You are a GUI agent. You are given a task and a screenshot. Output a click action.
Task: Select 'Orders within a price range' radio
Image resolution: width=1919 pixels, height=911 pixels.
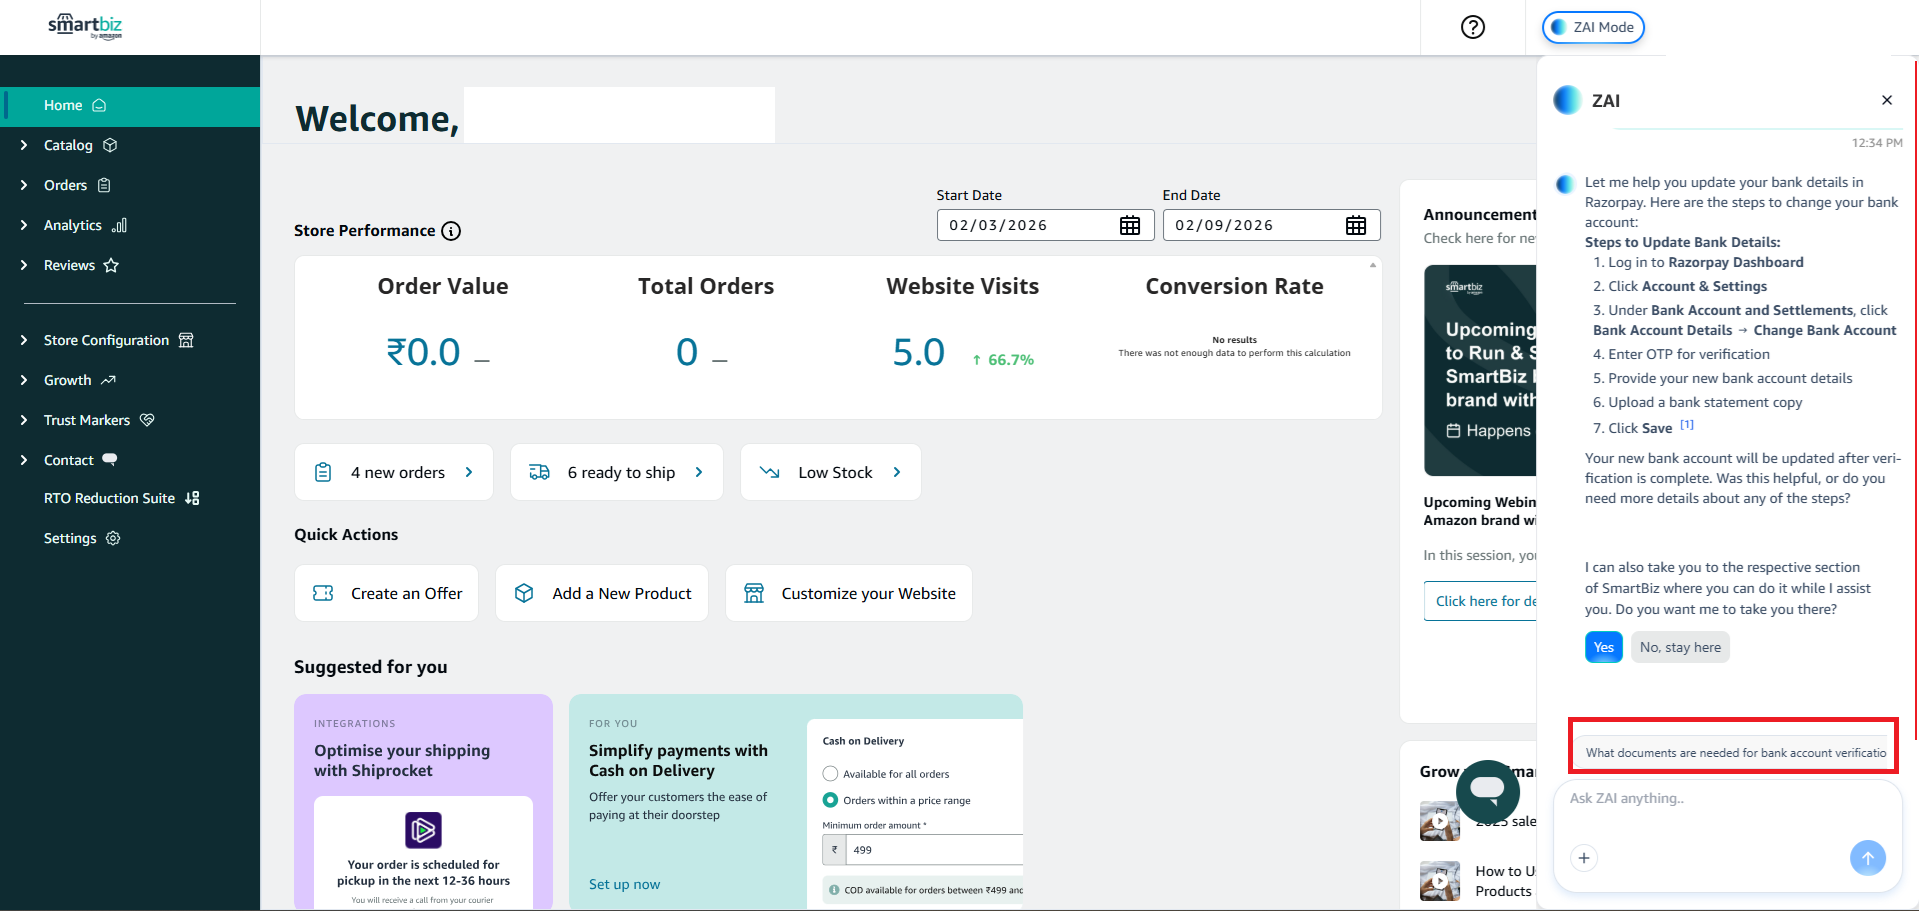[x=830, y=800]
